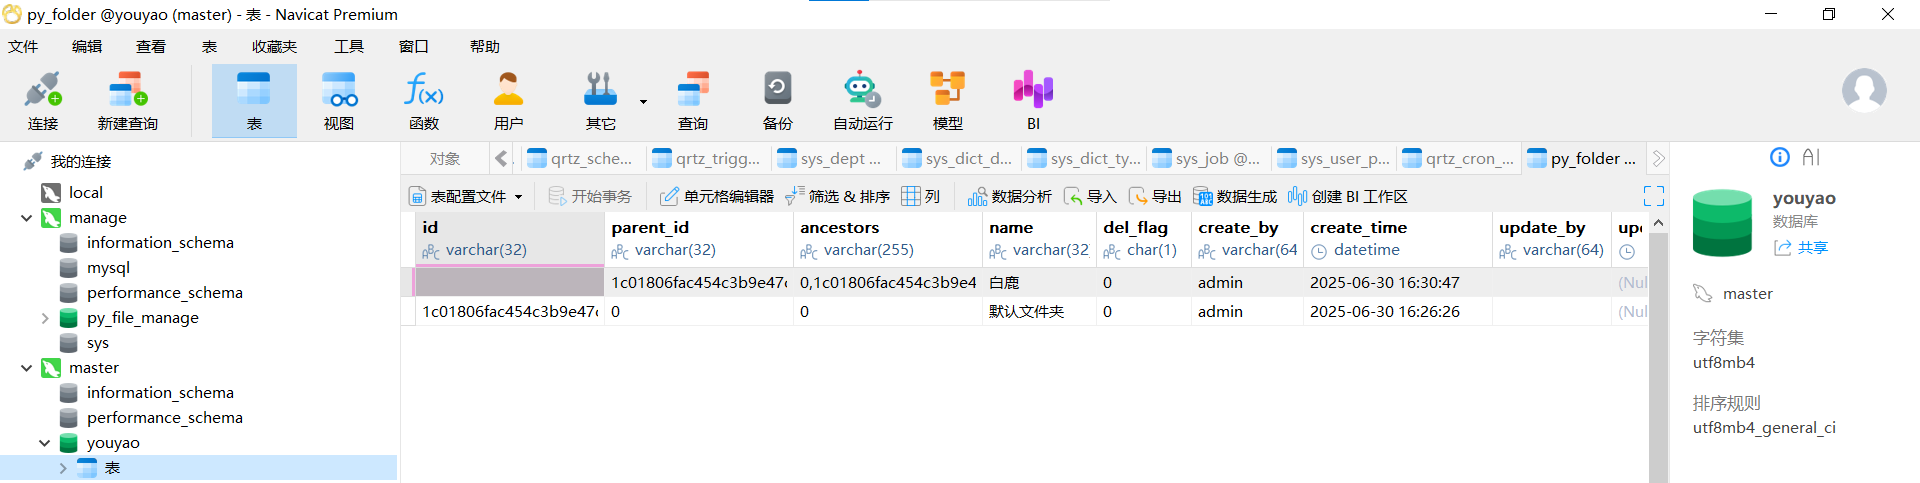Collapse the manage connection node
Viewport: 1920px width, 483px height.
27,218
